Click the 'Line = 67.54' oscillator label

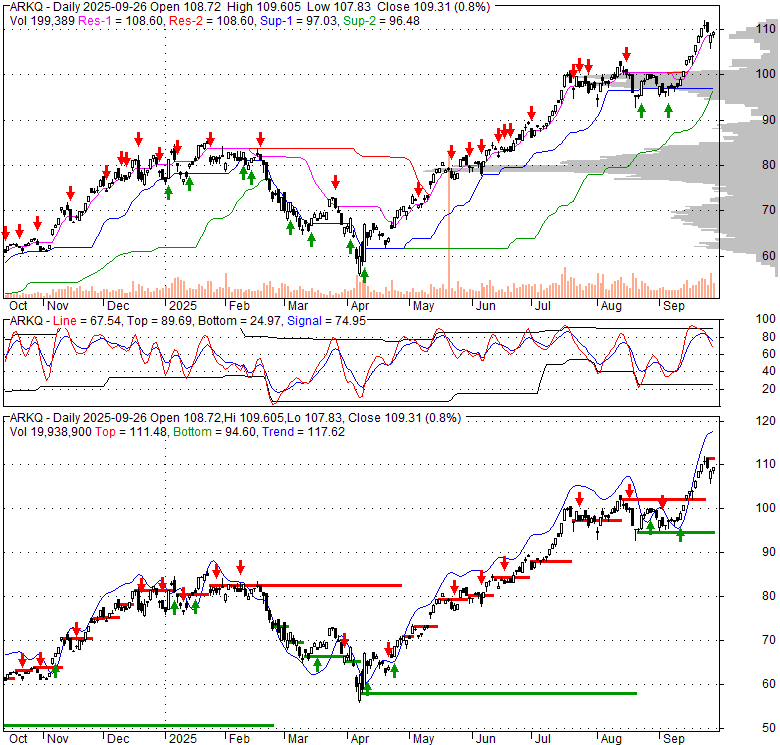[87, 321]
